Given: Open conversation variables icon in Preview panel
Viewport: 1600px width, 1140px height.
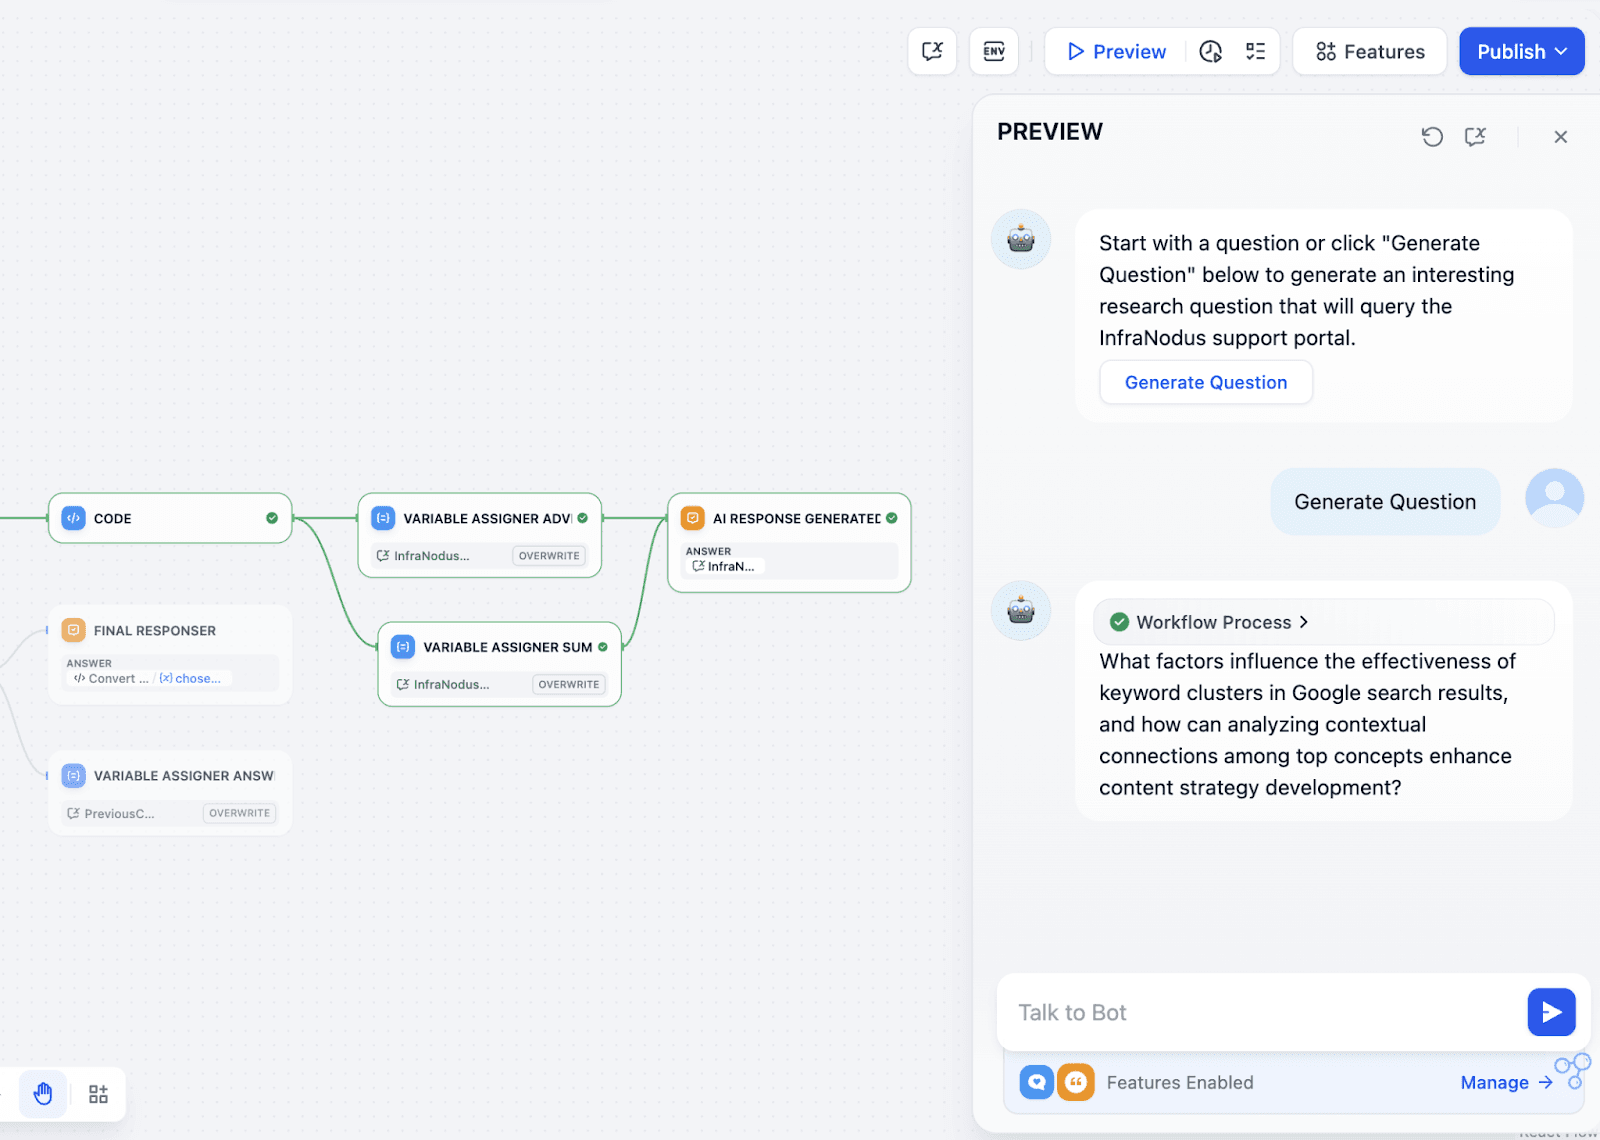Looking at the screenshot, I should [1475, 137].
